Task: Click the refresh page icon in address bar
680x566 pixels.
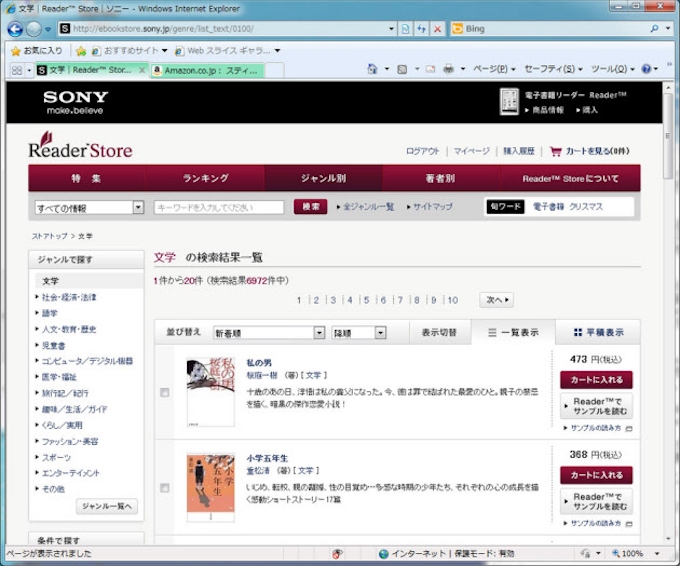Action: click(421, 29)
